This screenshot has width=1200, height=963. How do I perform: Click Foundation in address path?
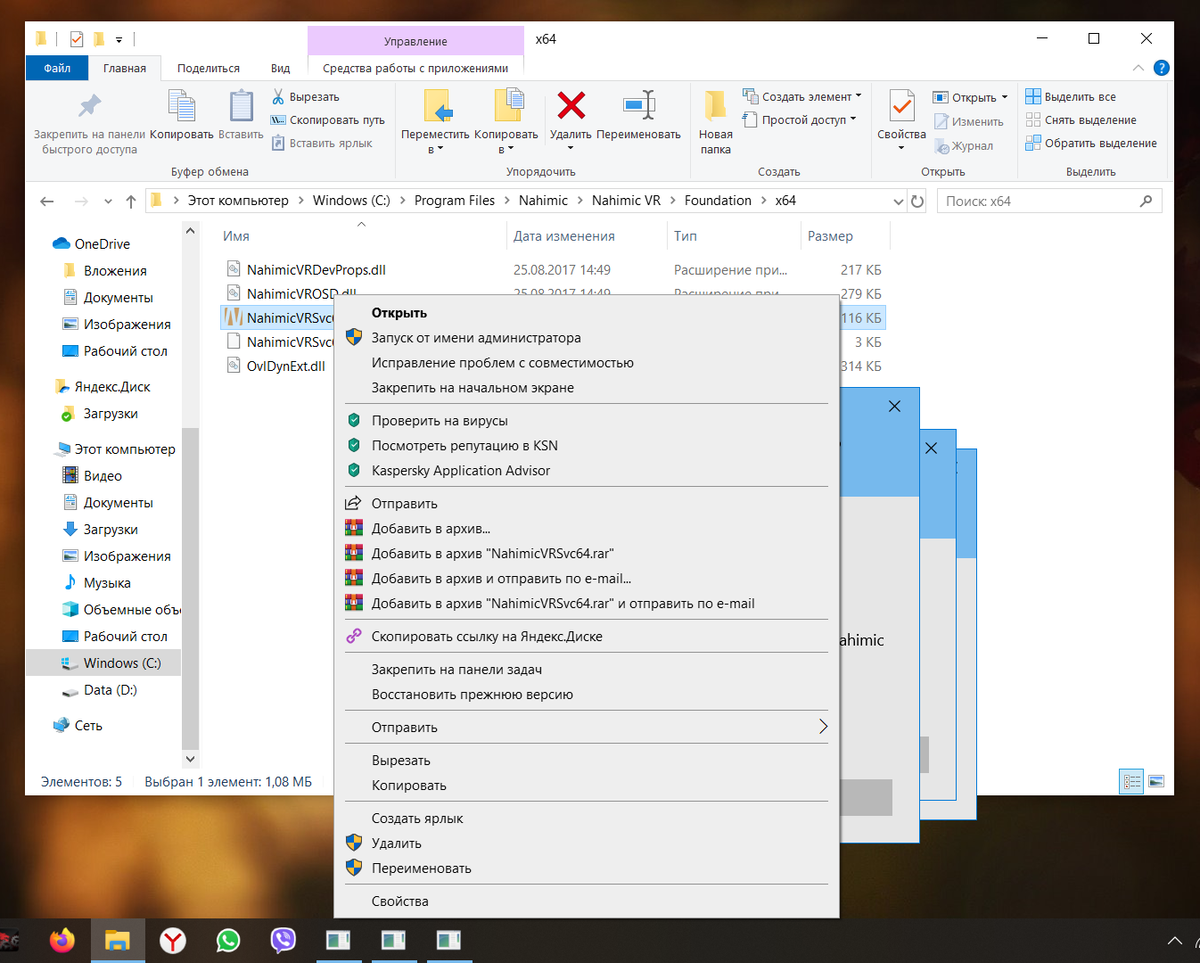coord(718,200)
